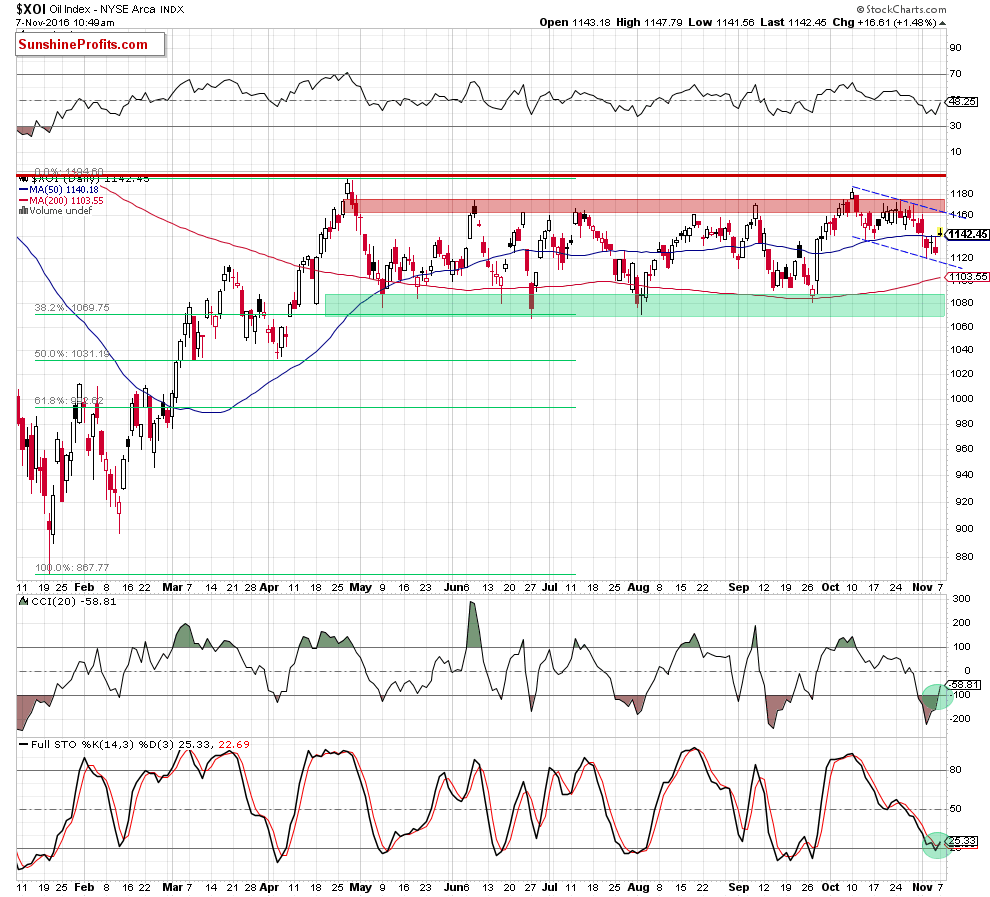
Task: Click the 'Oil Index - NYSE Arca INDX' subtitle
Action: pos(117,9)
